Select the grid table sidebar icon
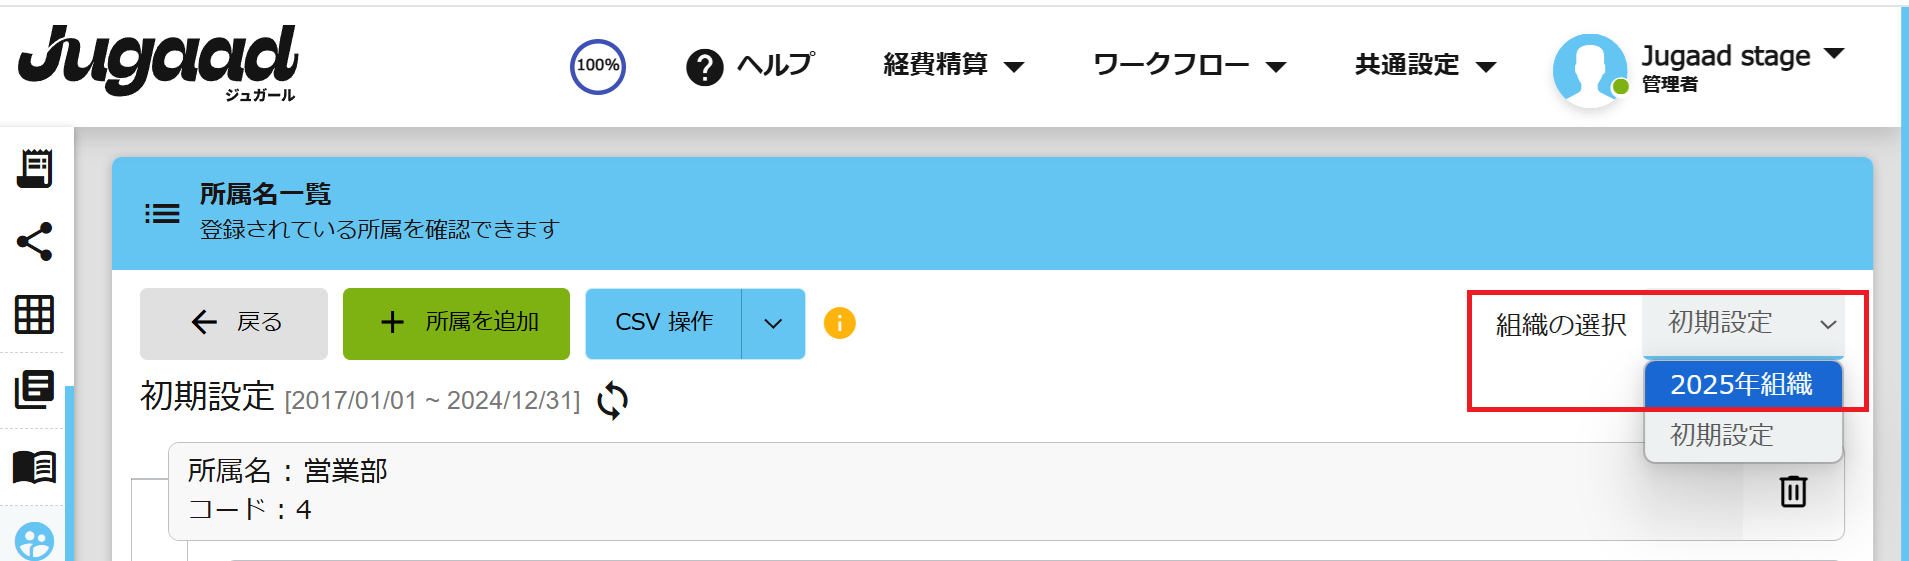 pos(35,315)
